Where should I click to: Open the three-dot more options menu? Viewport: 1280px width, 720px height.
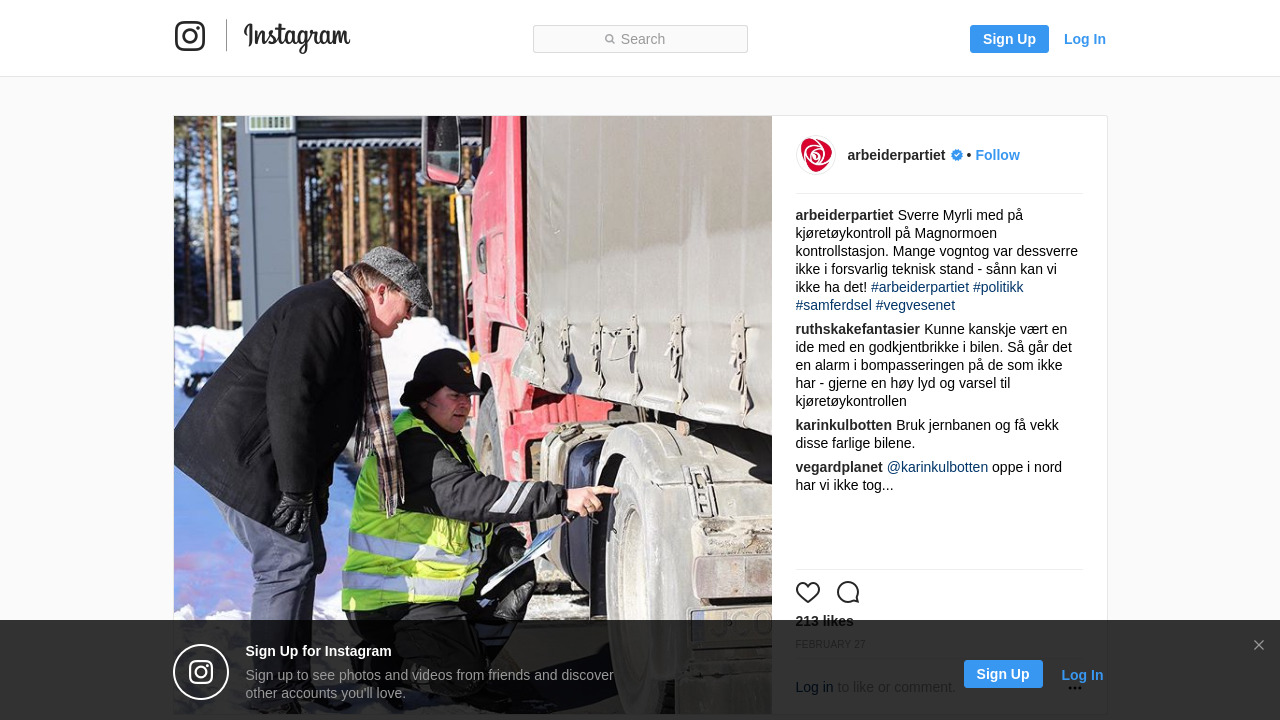click(x=1075, y=688)
